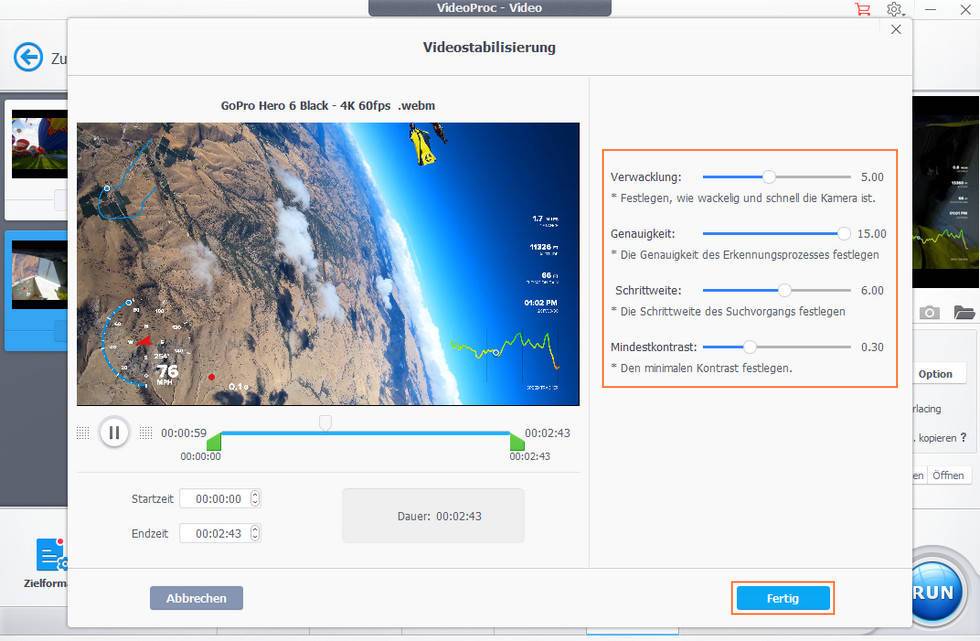This screenshot has width=980, height=641.
Task: Click the GoPro Hero 6 Black file title
Action: (328, 106)
